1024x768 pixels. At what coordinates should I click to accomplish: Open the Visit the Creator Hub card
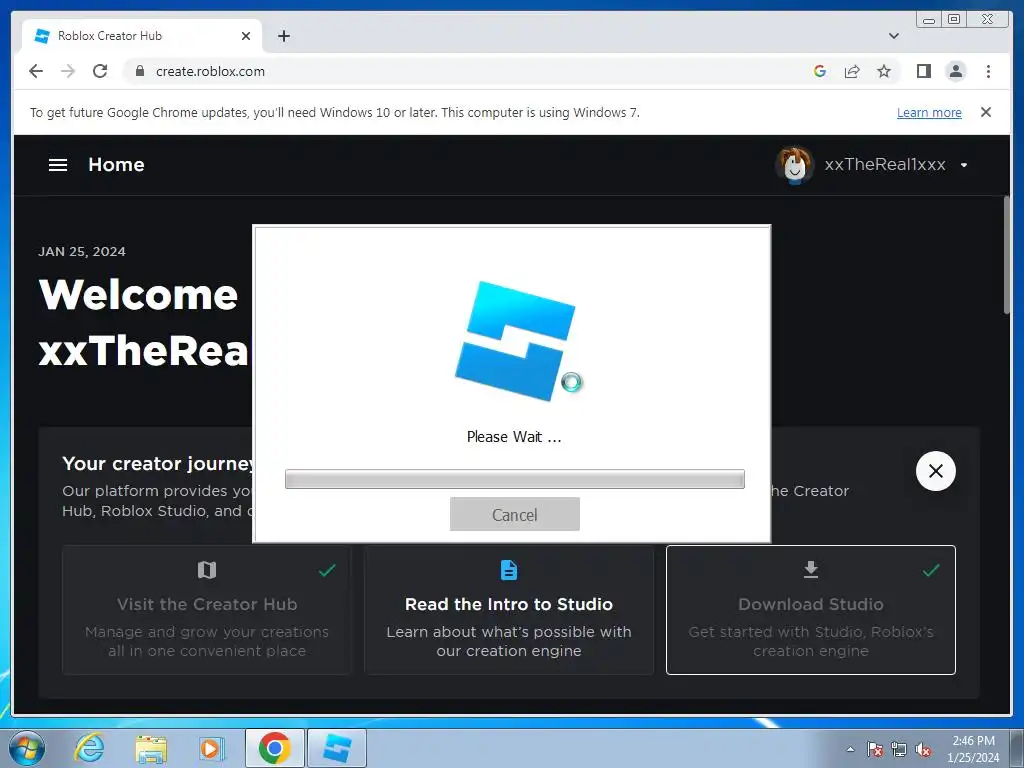[207, 610]
